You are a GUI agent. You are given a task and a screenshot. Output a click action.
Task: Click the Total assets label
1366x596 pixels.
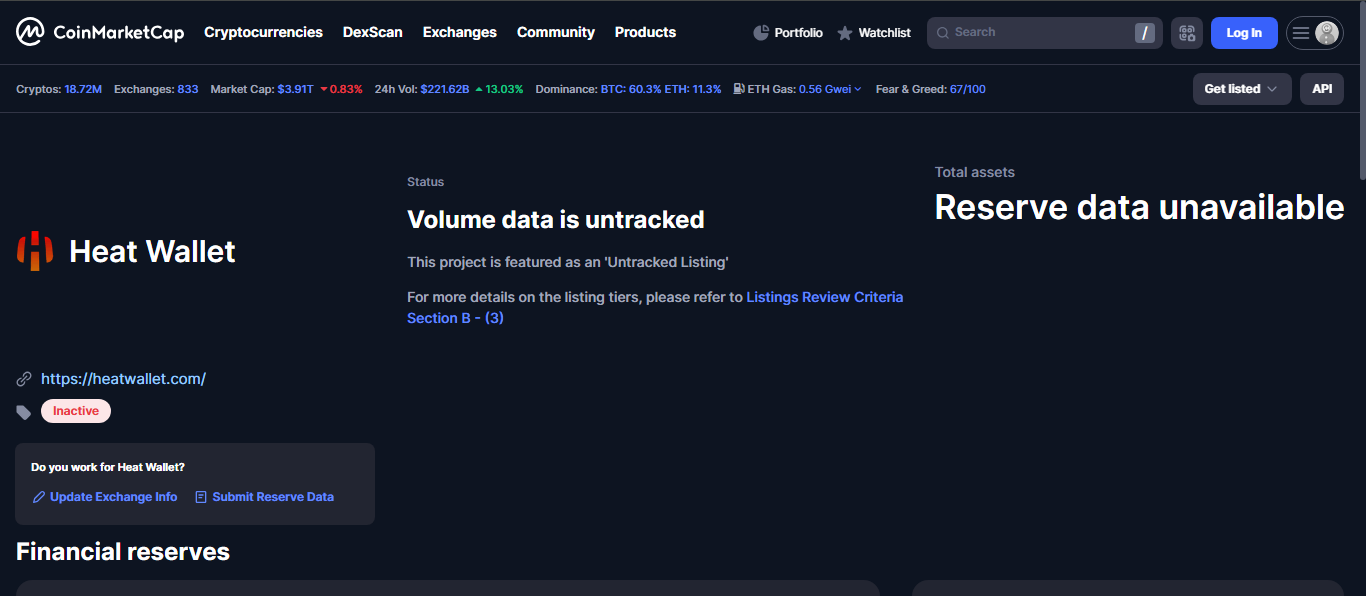coord(975,172)
